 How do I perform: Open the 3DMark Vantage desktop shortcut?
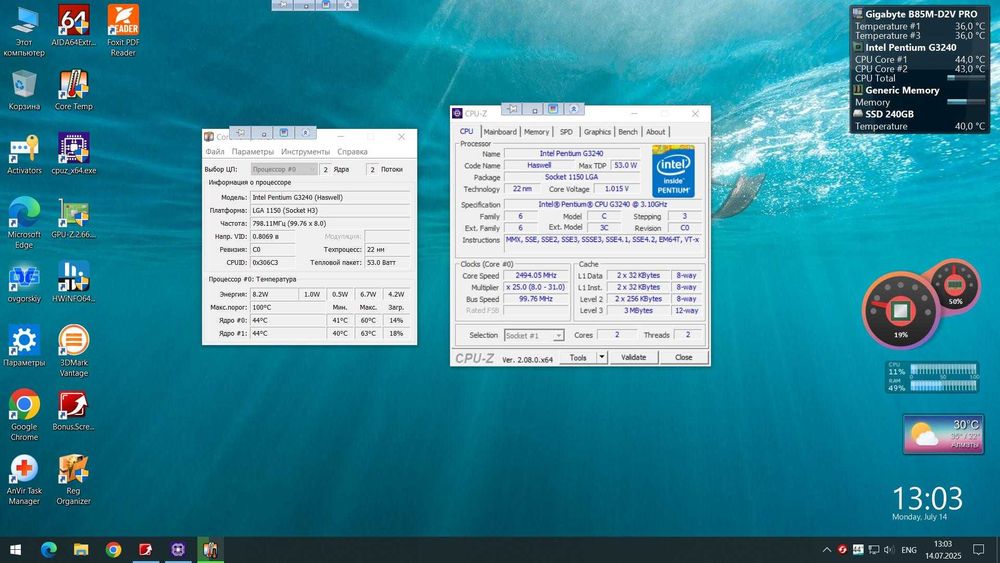tap(73, 351)
